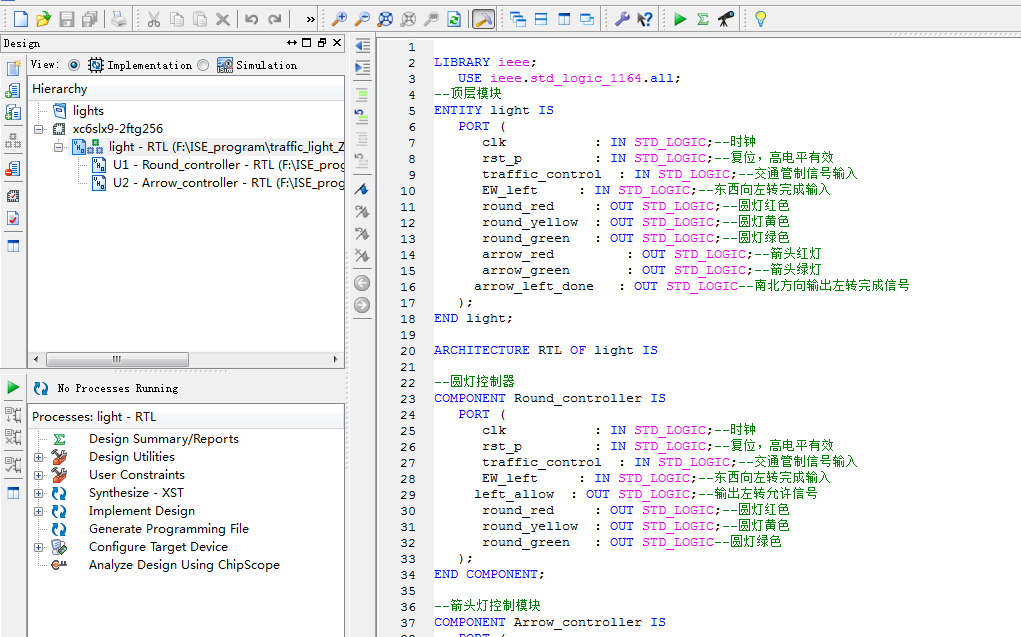1021x637 pixels.
Task: Click the What's This help icon
Action: 645,19
